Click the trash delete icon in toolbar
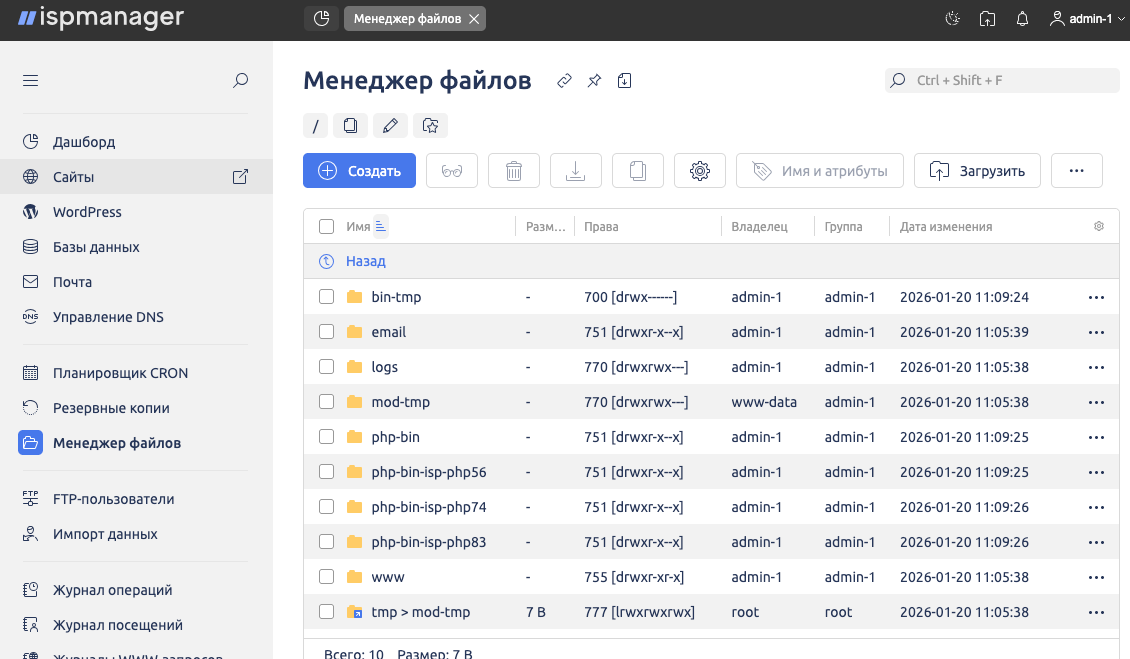 pyautogui.click(x=514, y=171)
